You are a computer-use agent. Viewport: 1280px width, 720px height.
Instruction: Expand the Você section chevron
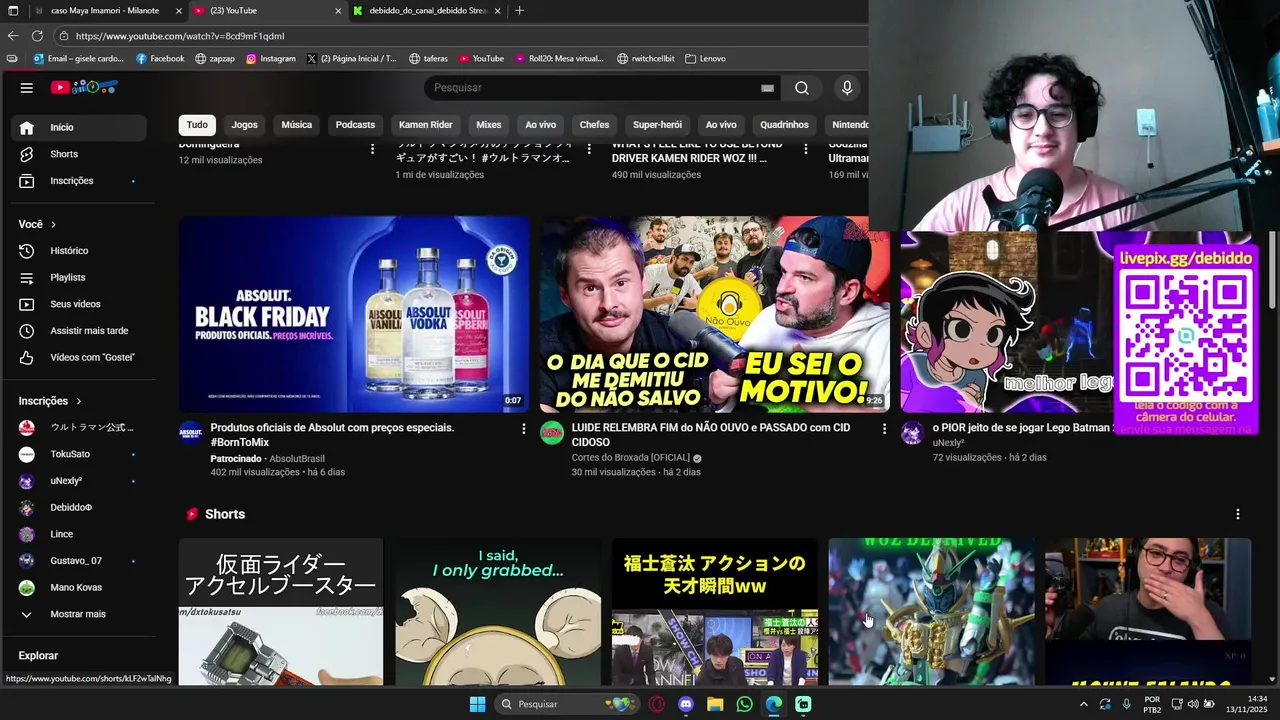(x=54, y=224)
